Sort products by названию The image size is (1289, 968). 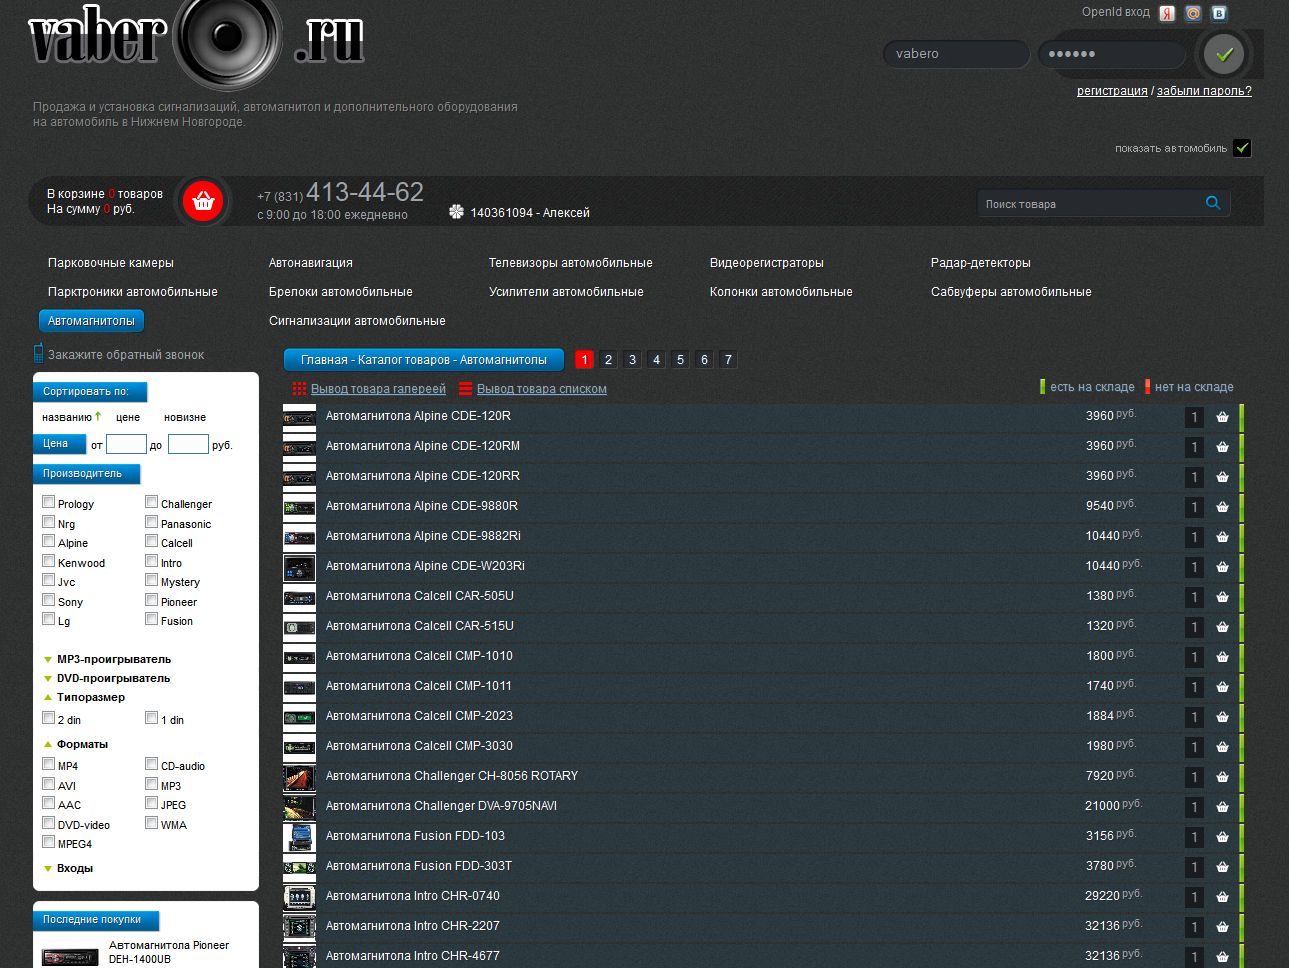coord(67,417)
